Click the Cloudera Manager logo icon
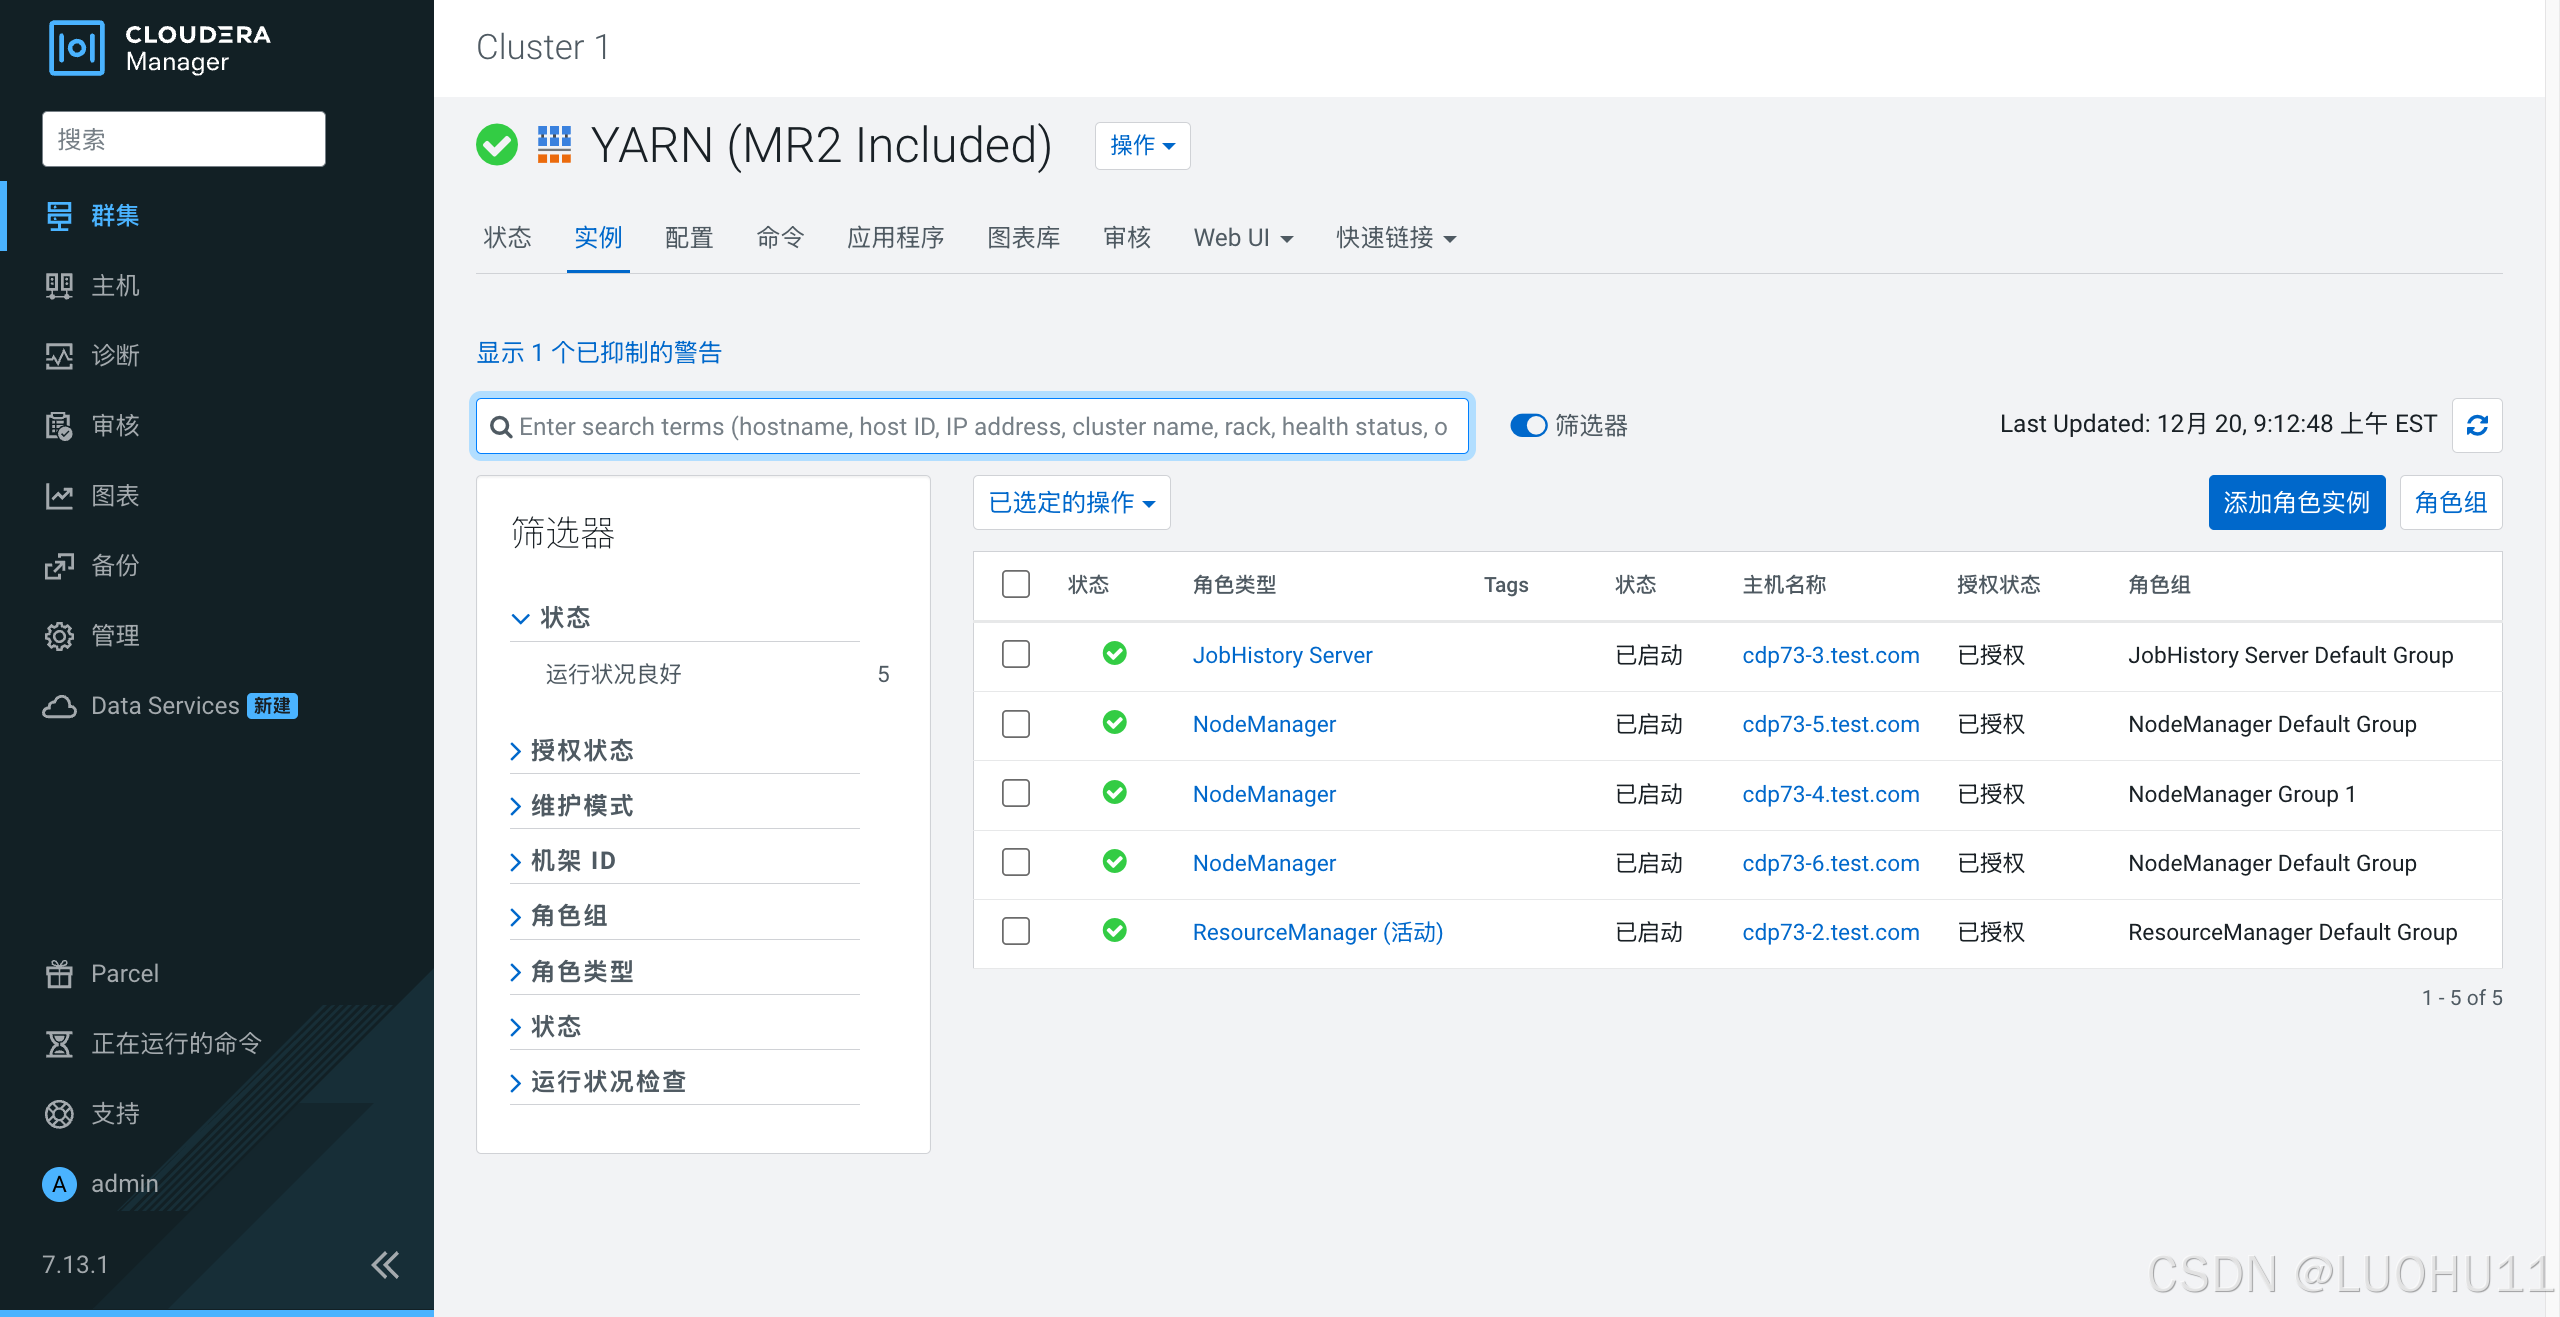 pos(77,48)
